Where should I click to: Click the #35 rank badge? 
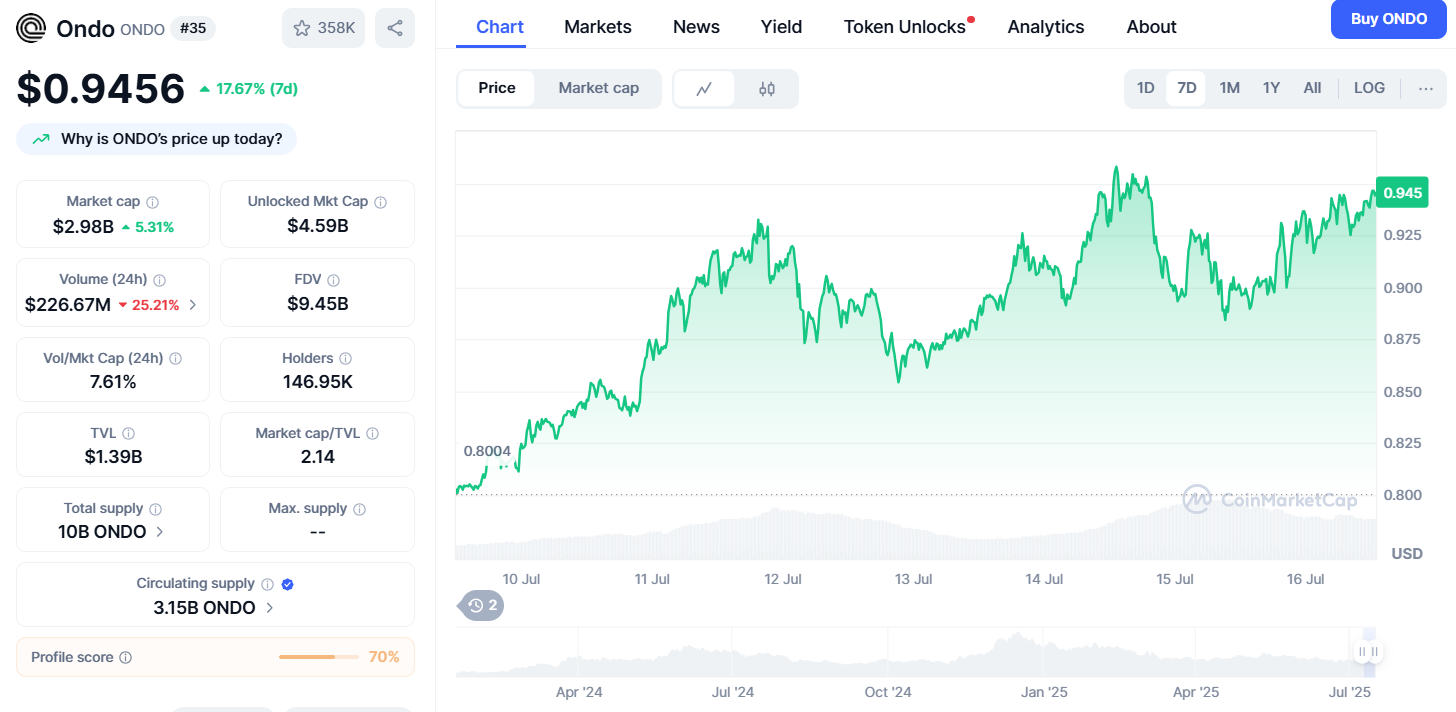[x=193, y=28]
